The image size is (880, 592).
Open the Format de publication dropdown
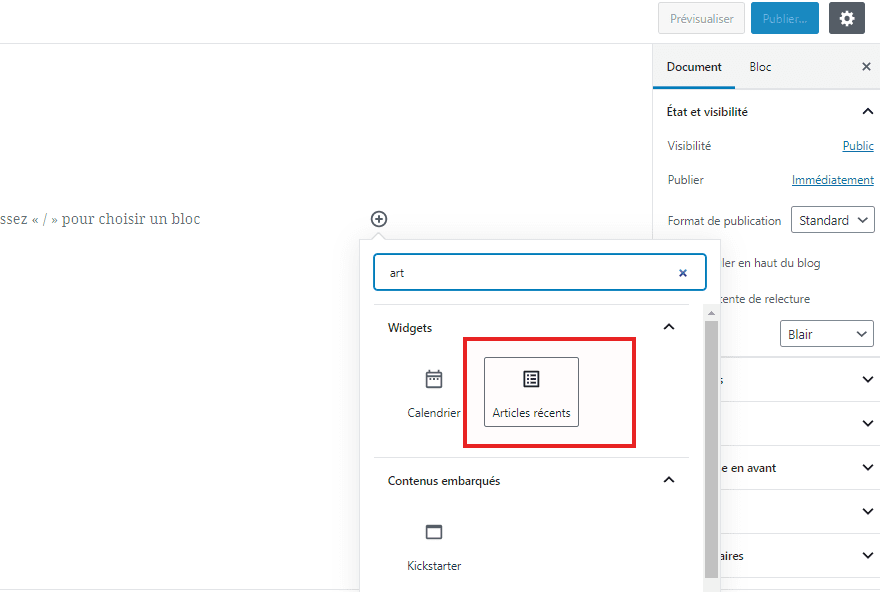coord(832,220)
